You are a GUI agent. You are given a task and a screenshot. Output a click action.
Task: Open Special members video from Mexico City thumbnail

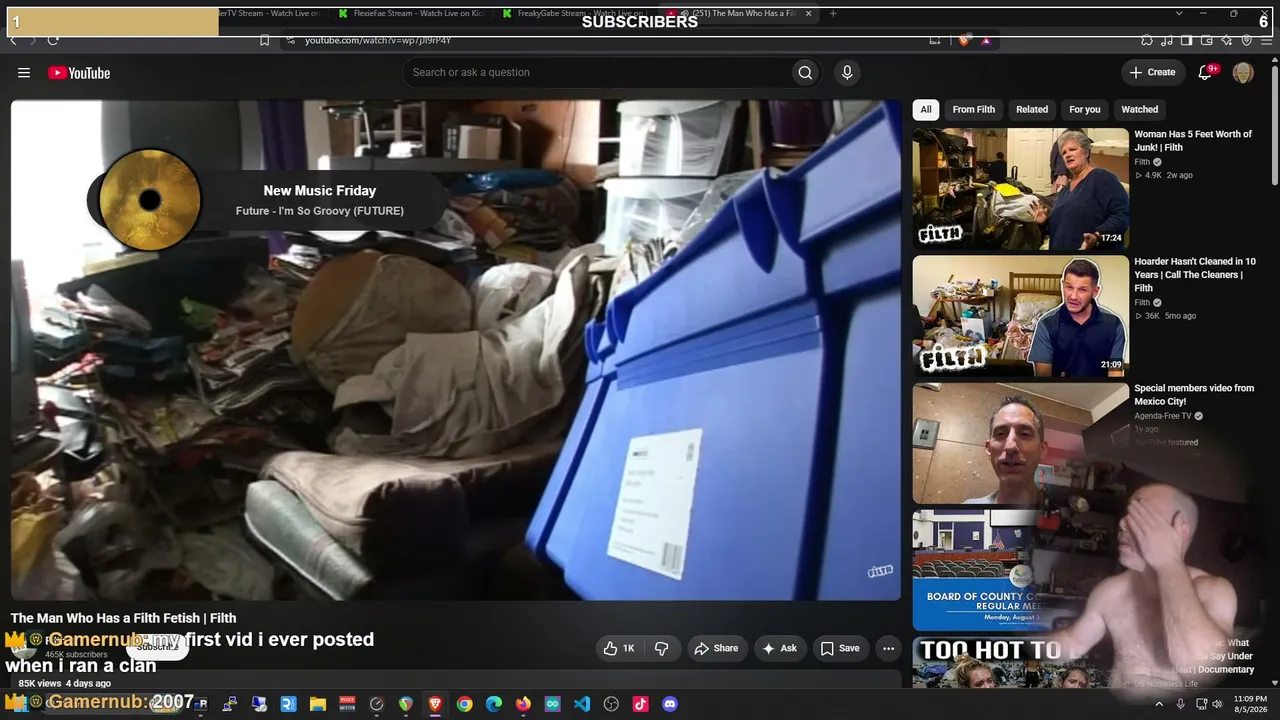(x=1020, y=443)
